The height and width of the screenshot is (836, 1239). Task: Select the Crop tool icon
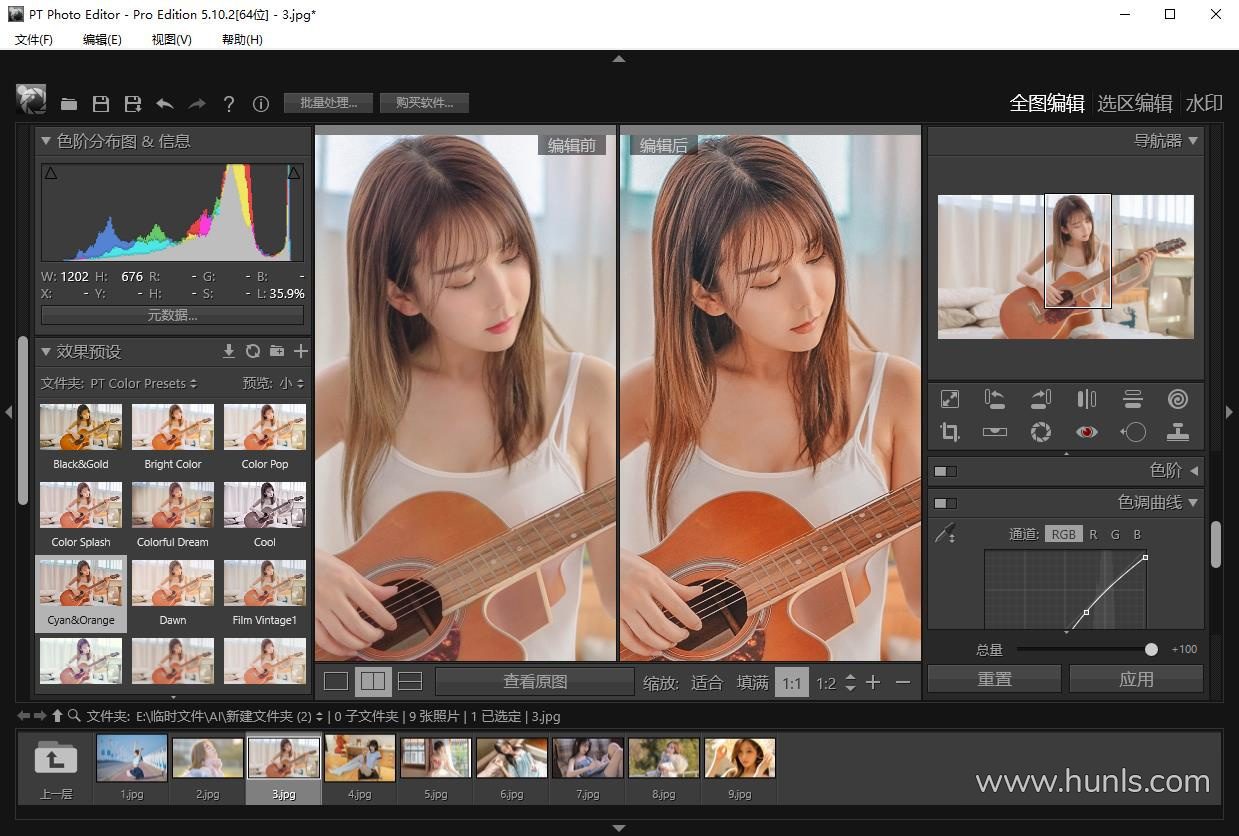[949, 432]
